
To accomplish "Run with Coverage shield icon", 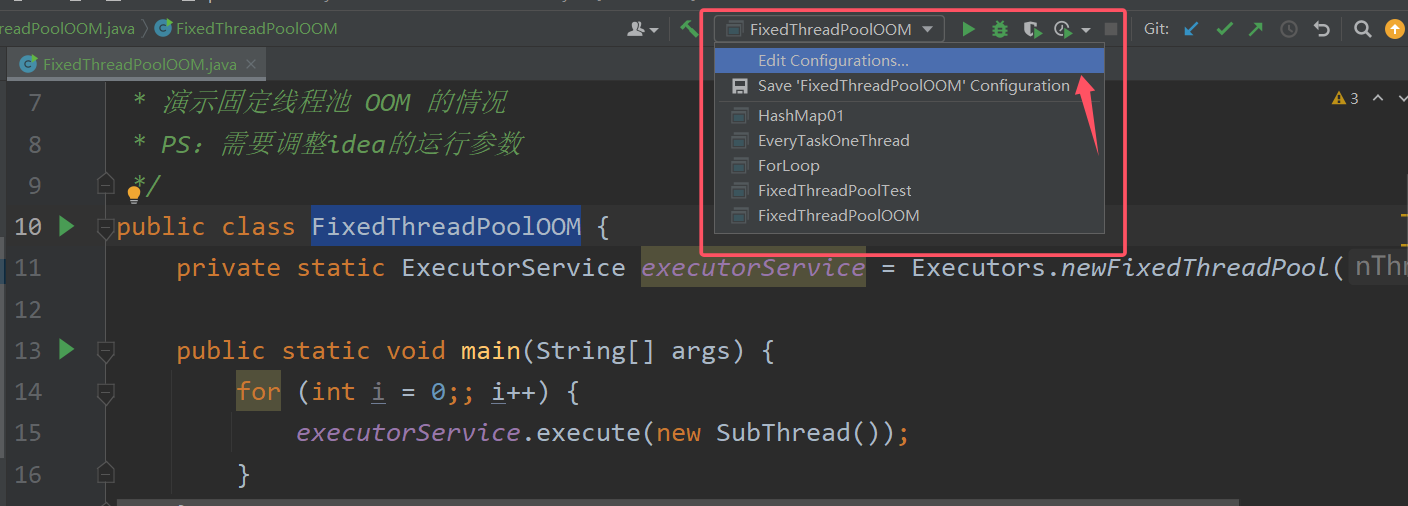I will (1032, 30).
